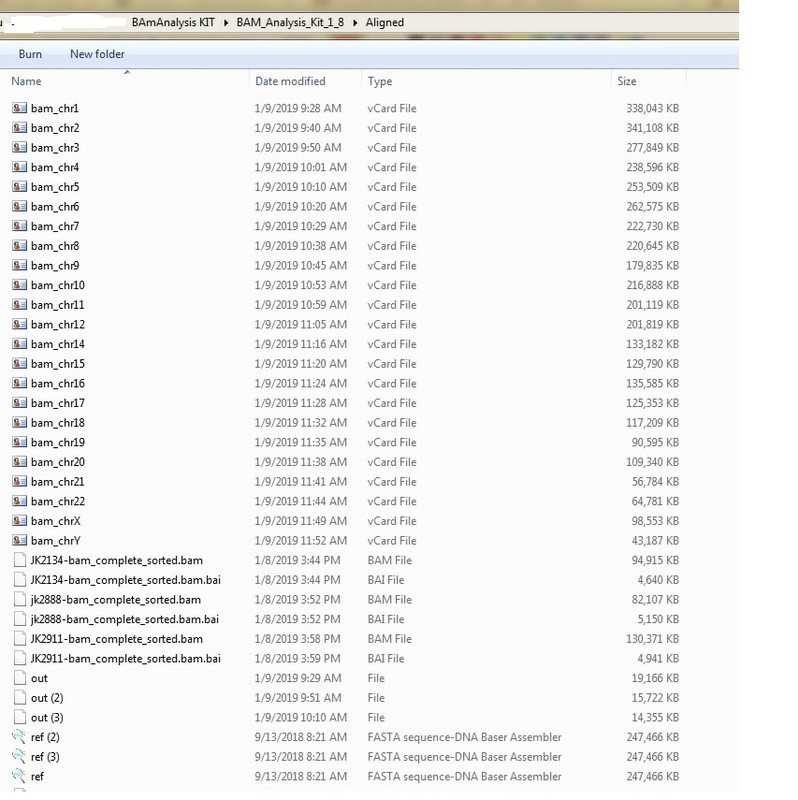Select file name bam_chr11
Screen dimensions: 798x800
coord(58,305)
